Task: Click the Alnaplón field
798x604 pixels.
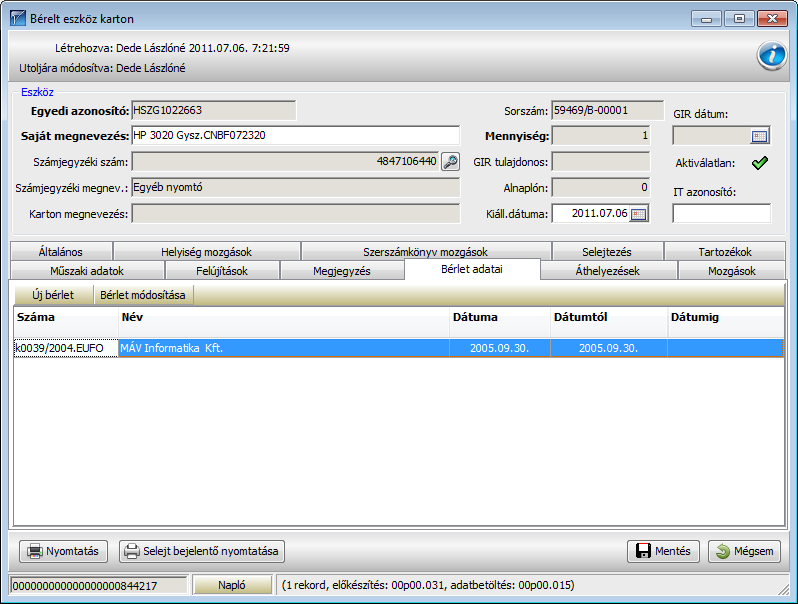Action: coord(601,188)
